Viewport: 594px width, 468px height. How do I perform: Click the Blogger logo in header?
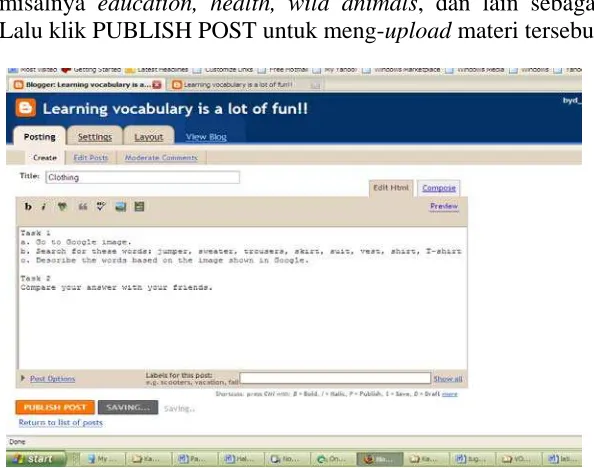click(x=25, y=108)
